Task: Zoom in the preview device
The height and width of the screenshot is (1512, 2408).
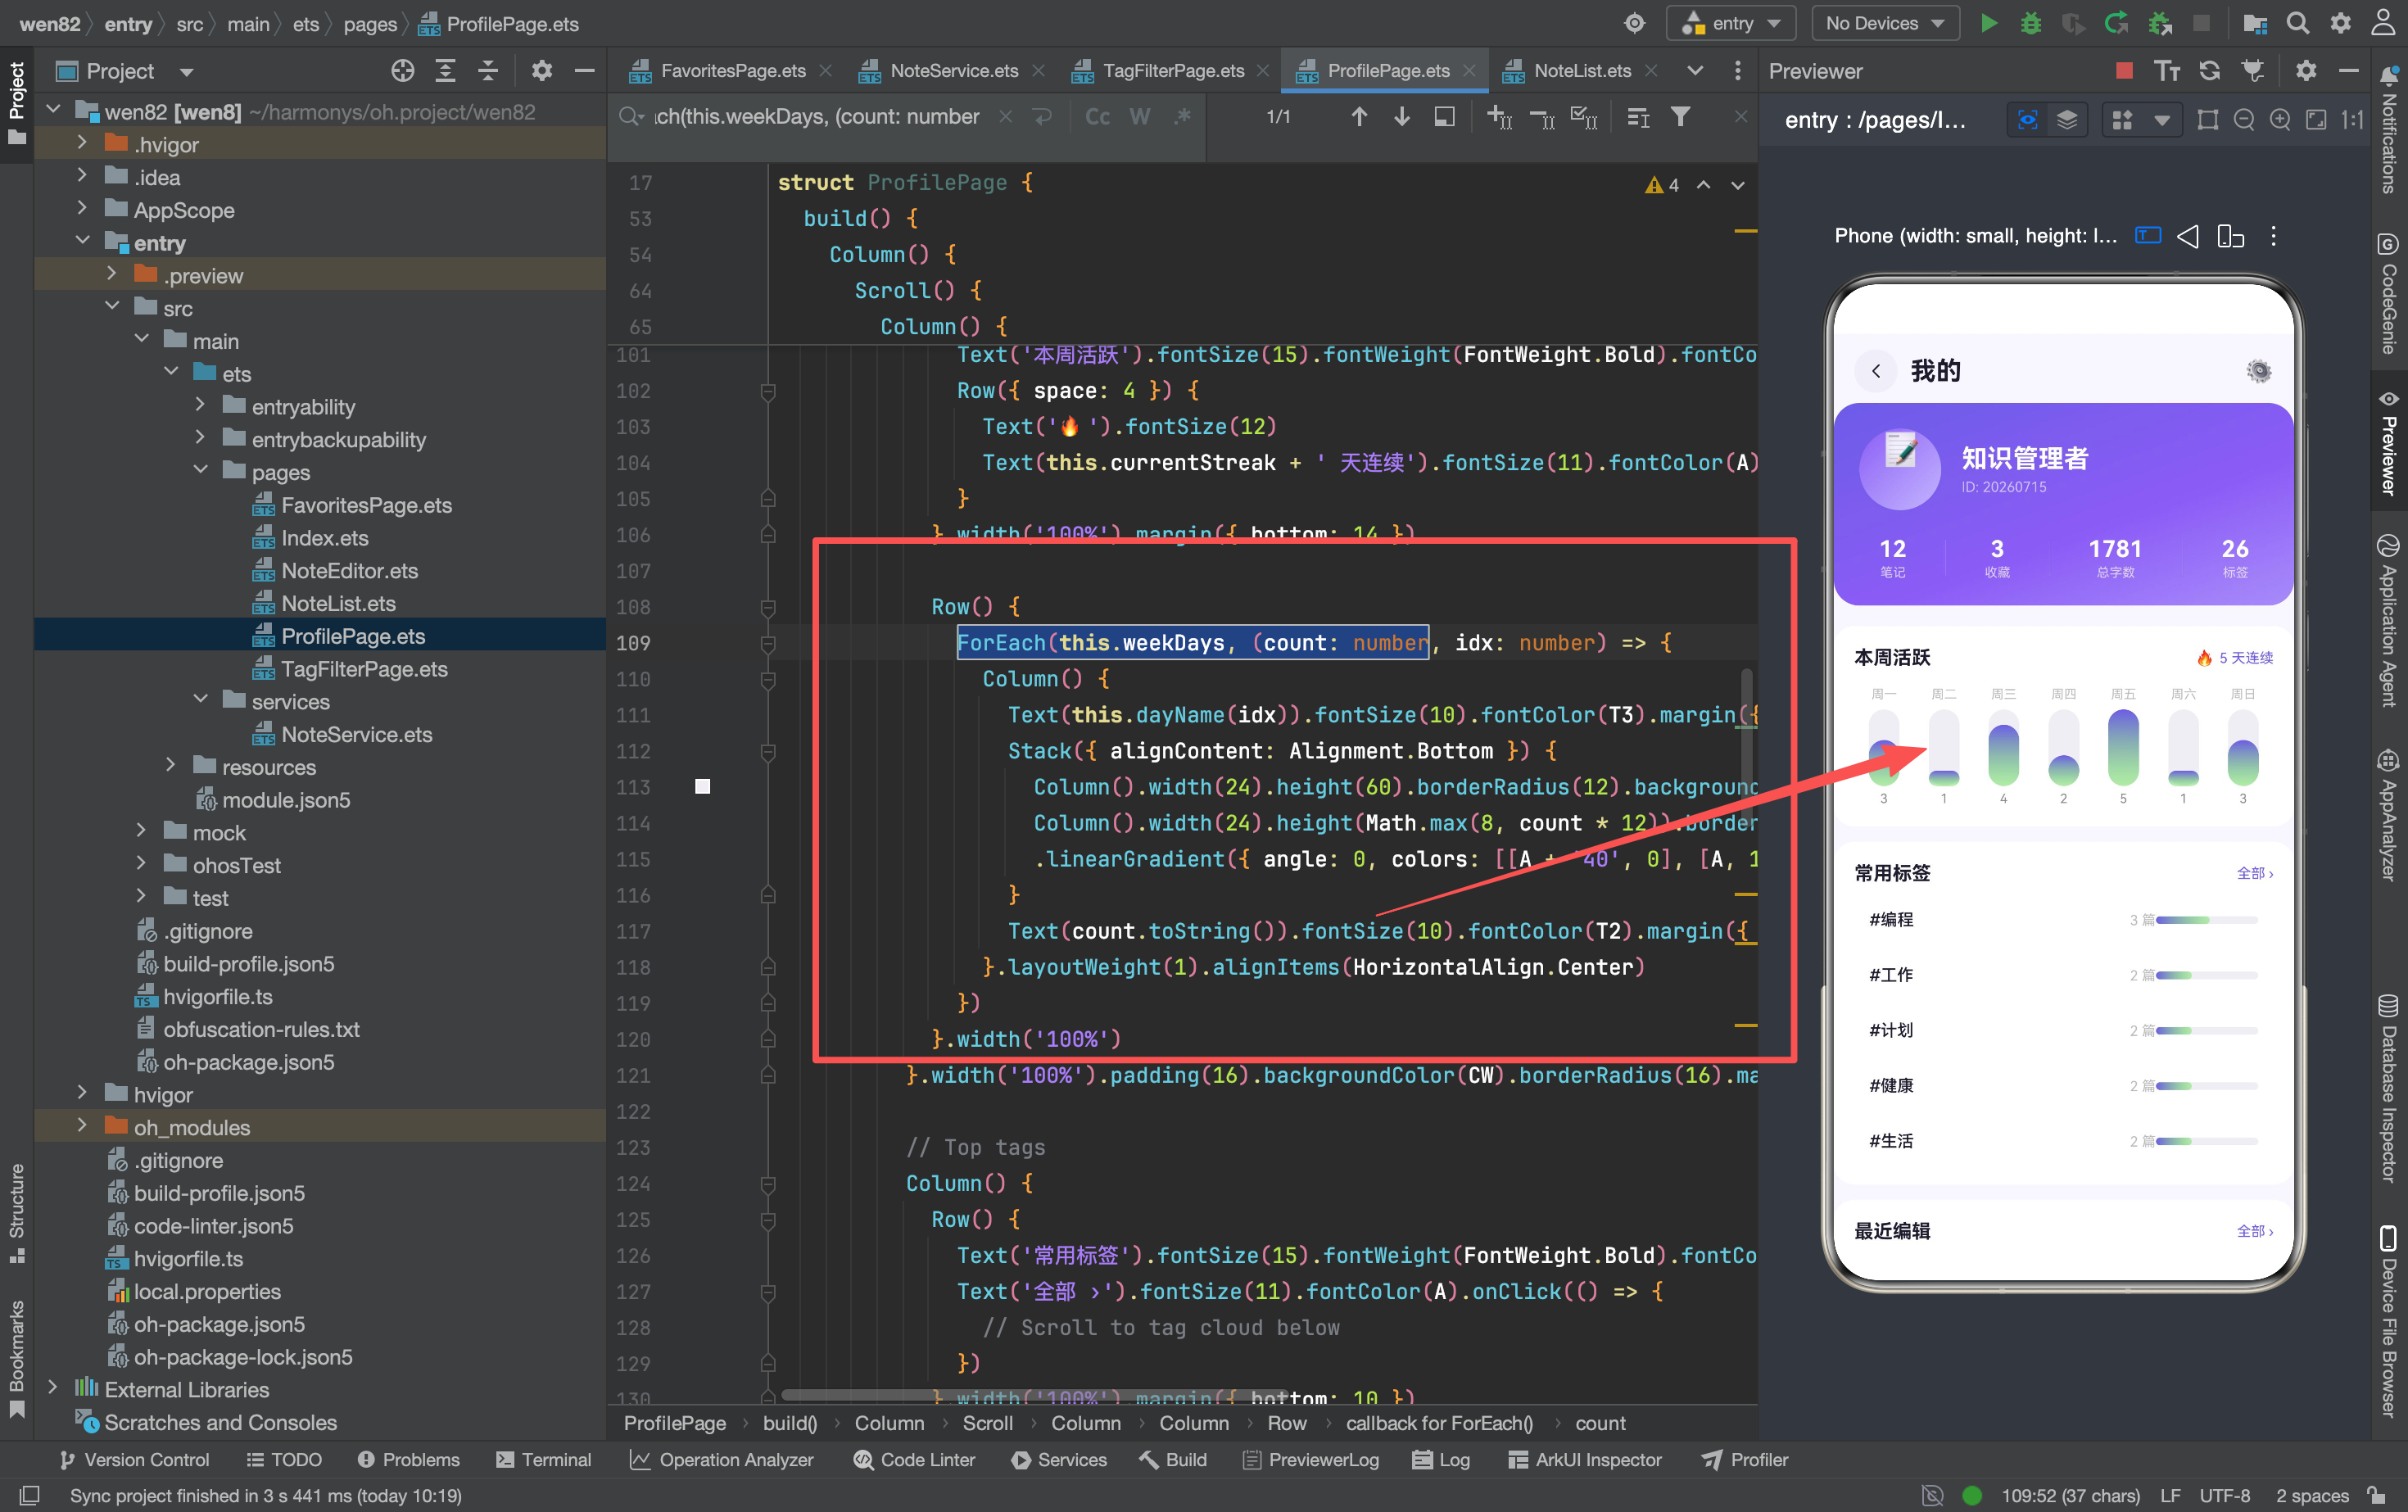Action: pyautogui.click(x=2280, y=120)
